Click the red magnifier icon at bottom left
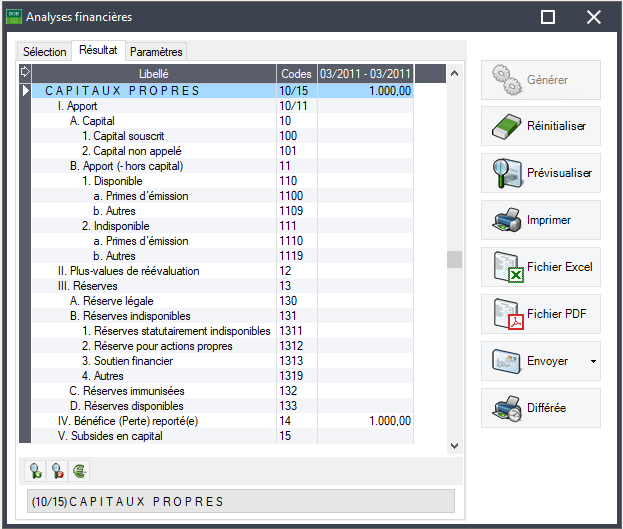 click(57, 471)
